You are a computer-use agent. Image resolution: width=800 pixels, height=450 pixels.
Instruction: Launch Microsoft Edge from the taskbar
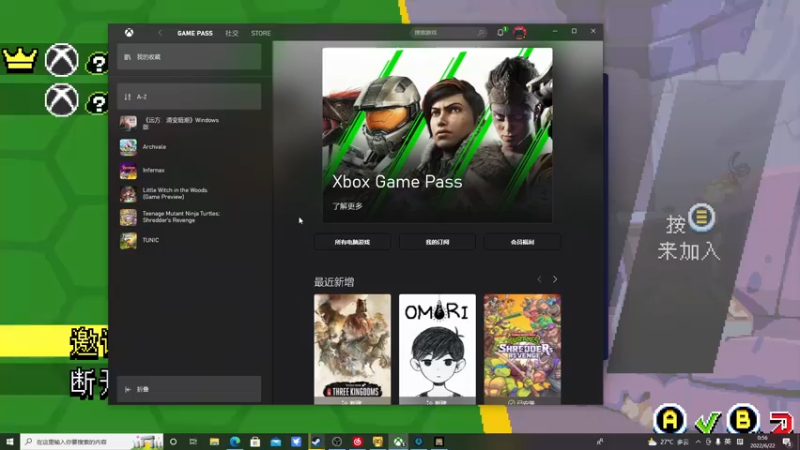235,442
